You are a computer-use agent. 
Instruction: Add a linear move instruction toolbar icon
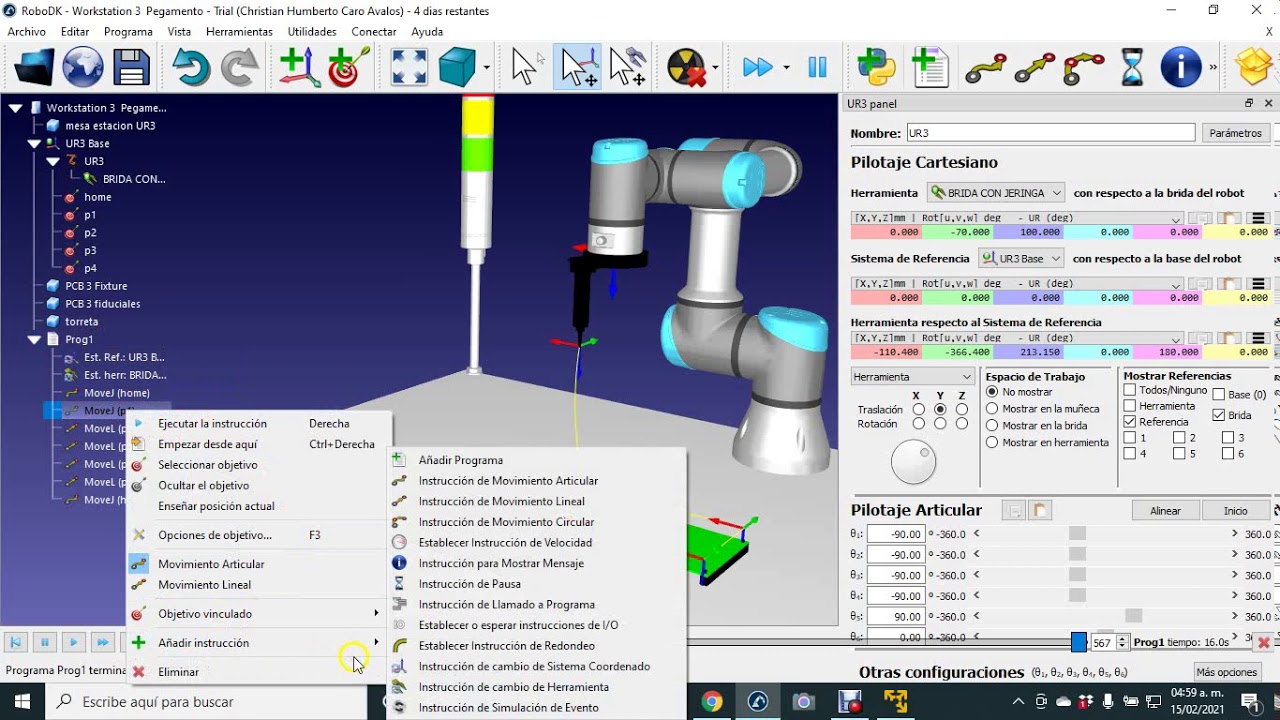(1035, 68)
